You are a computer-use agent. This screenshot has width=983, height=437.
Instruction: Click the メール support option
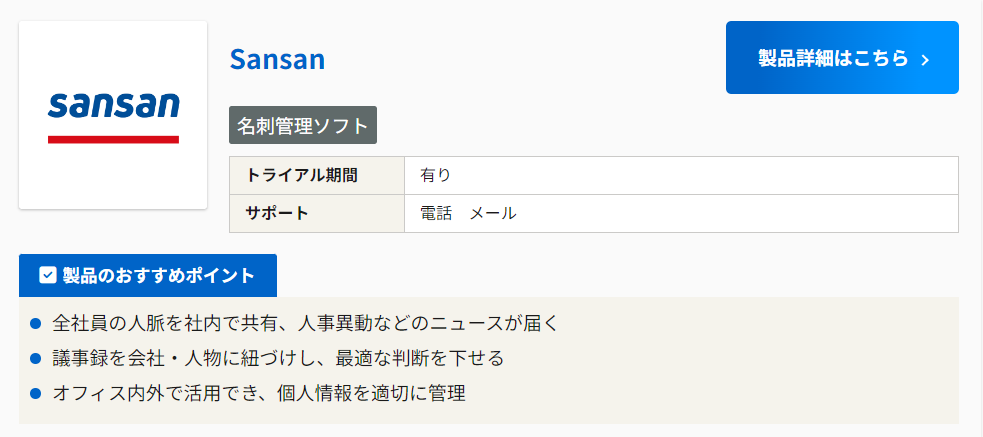coord(493,213)
